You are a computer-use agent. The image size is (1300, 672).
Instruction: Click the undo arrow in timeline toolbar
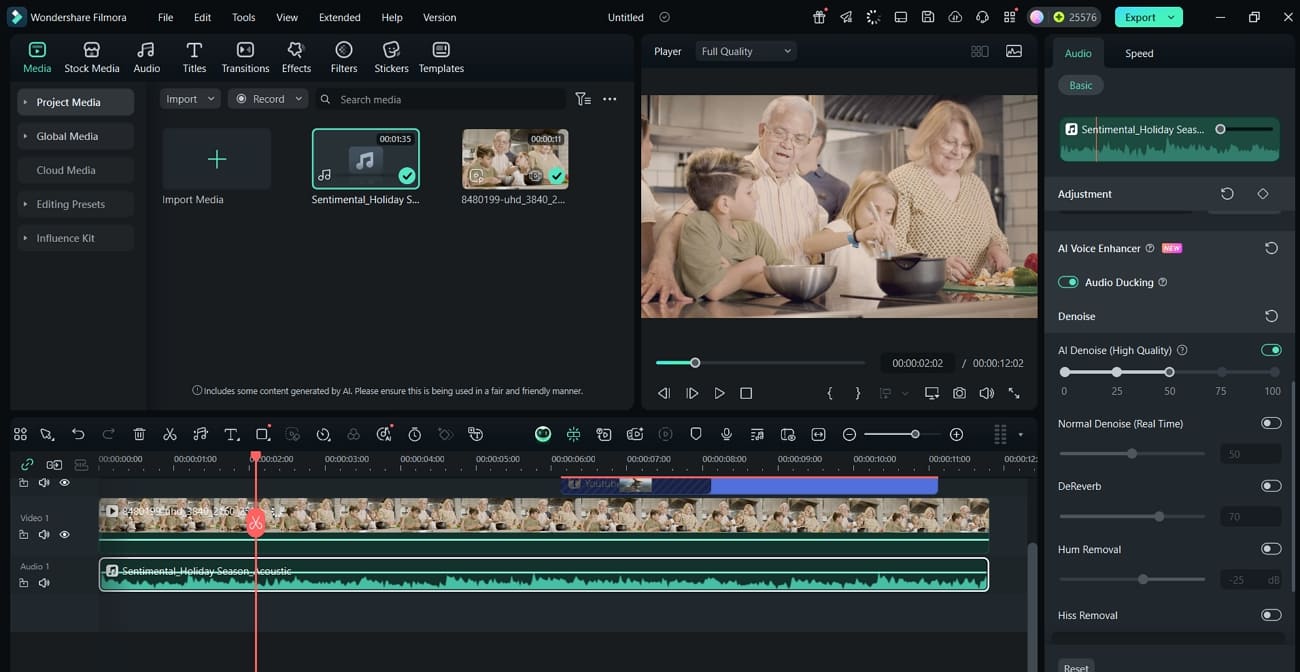(78, 434)
